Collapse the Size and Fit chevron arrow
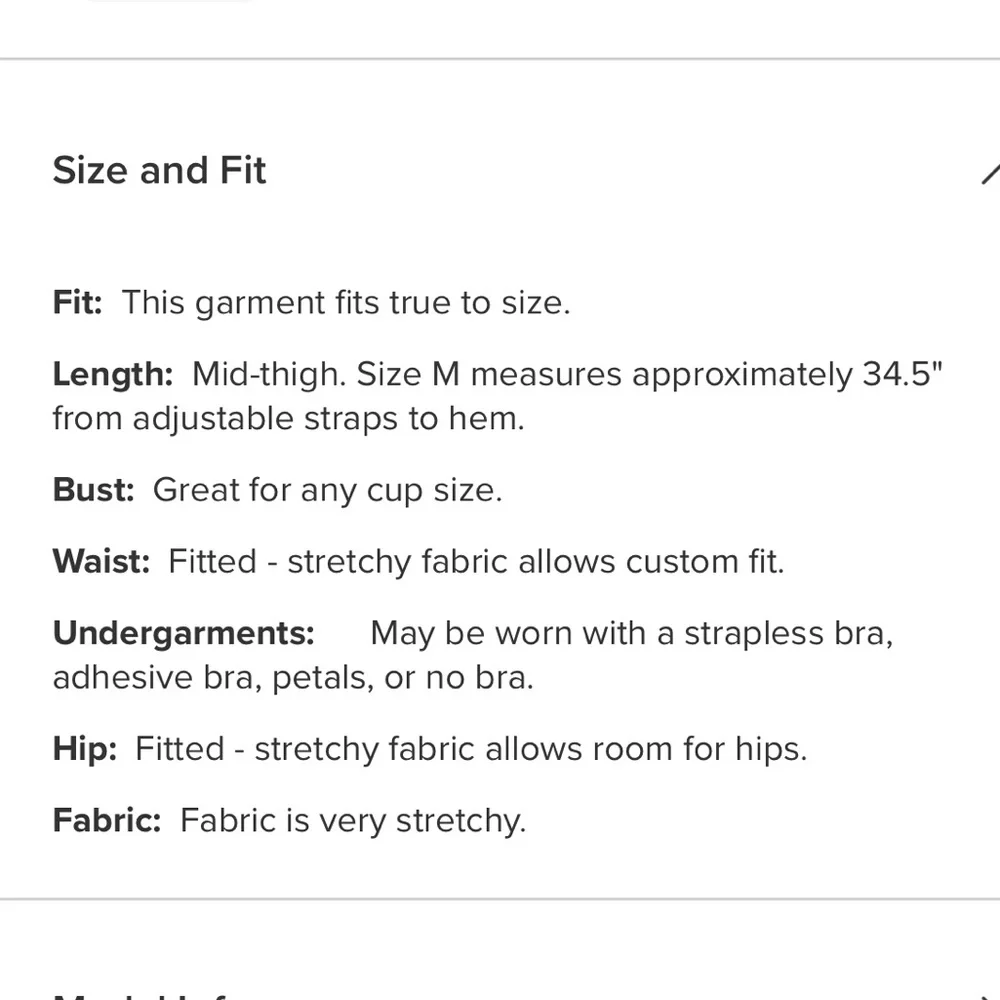Image resolution: width=1000 pixels, height=1000 pixels. pos(990,174)
